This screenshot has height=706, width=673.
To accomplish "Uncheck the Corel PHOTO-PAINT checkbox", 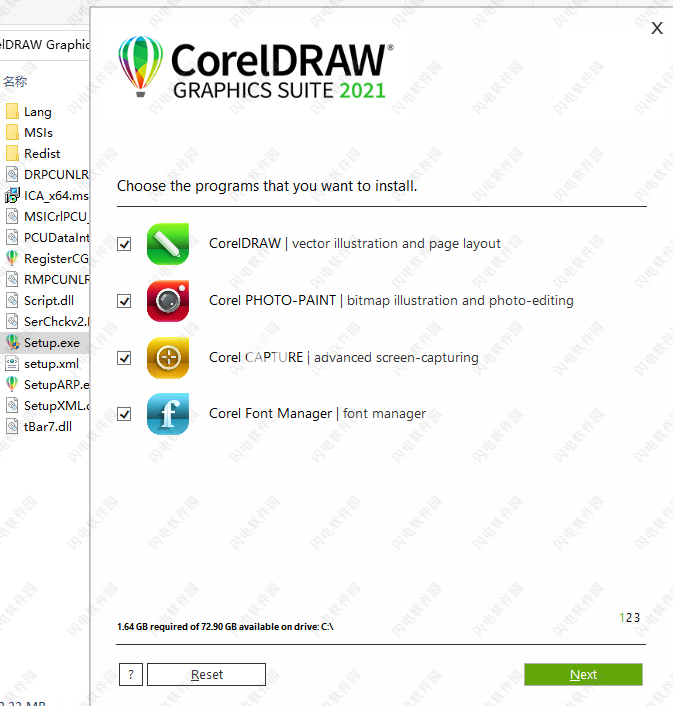I will coord(124,301).
